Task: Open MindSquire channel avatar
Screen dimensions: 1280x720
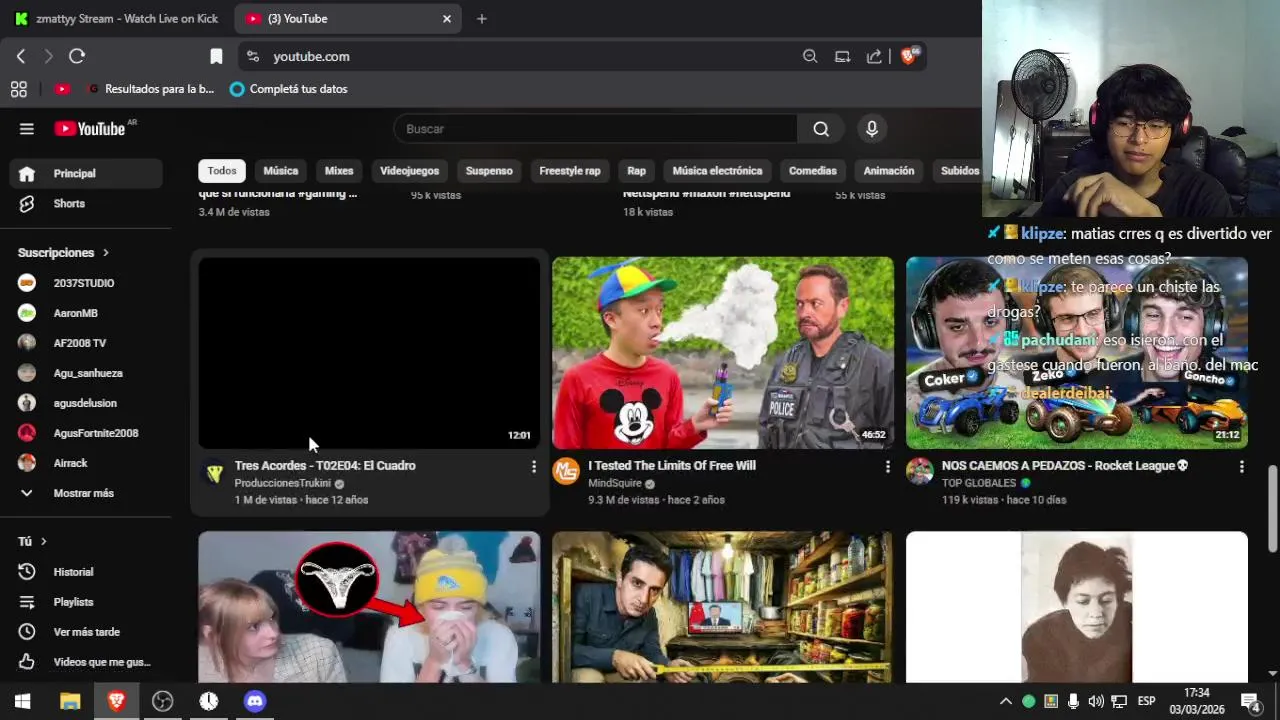Action: 566,472
